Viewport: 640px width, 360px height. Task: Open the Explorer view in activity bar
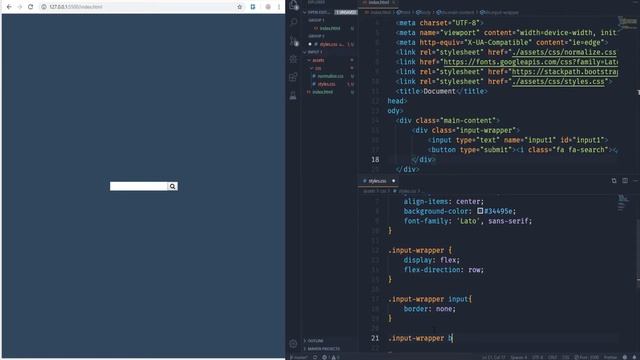(x=293, y=4)
